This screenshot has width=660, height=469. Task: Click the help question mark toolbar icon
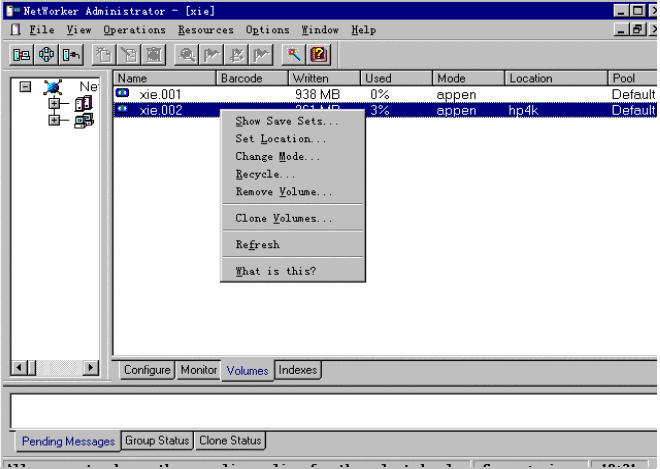point(318,55)
